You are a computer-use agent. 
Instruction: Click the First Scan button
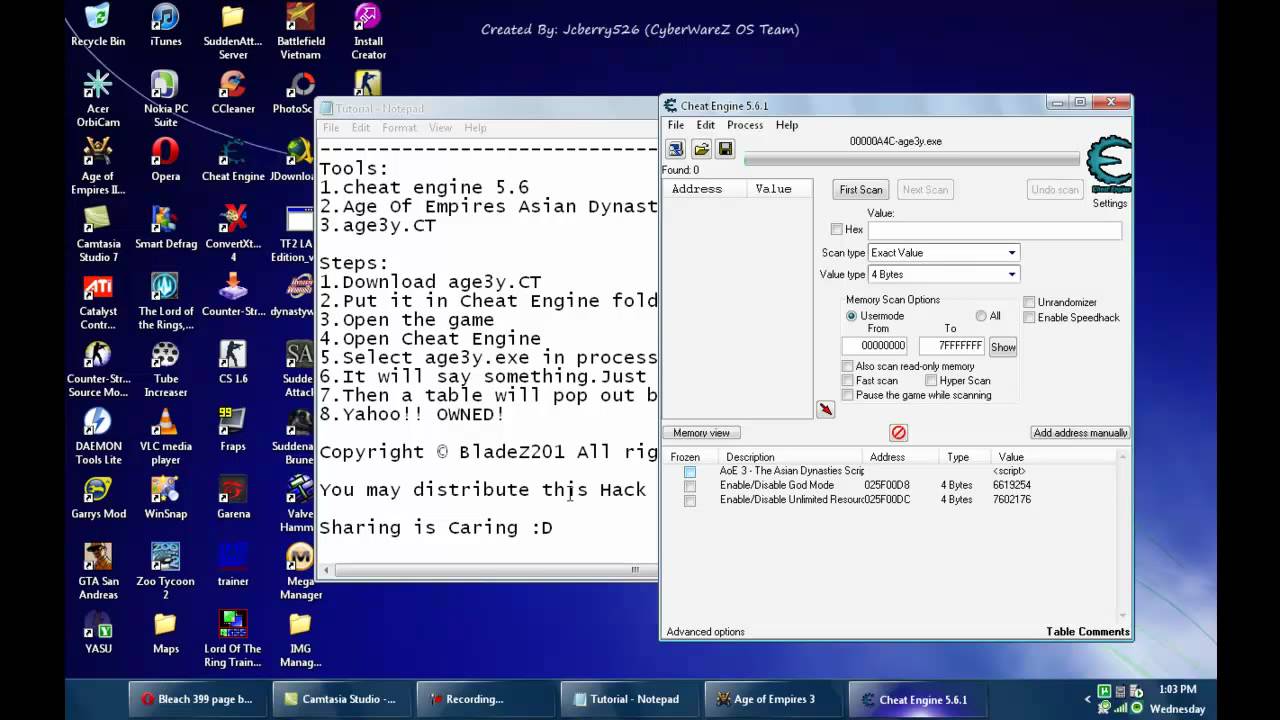(x=861, y=190)
